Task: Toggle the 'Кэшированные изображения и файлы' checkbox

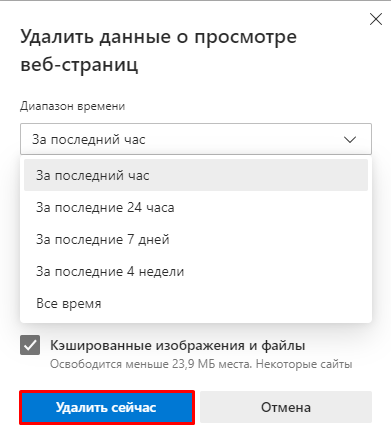Action: [30, 345]
